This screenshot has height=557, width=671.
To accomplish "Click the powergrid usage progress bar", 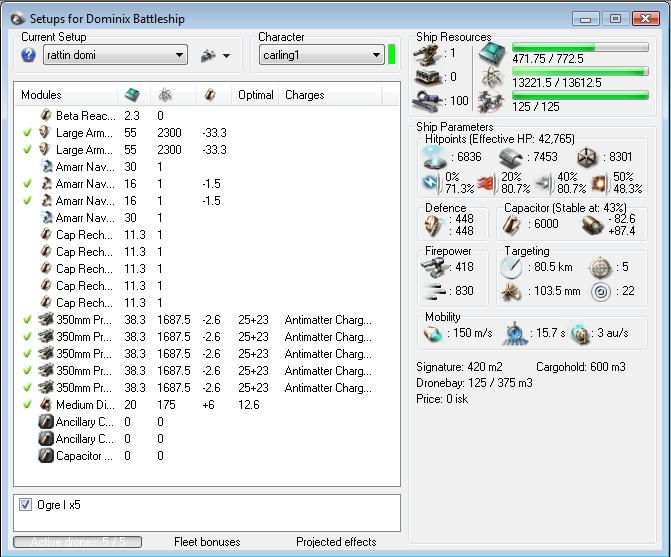I will coord(580,71).
